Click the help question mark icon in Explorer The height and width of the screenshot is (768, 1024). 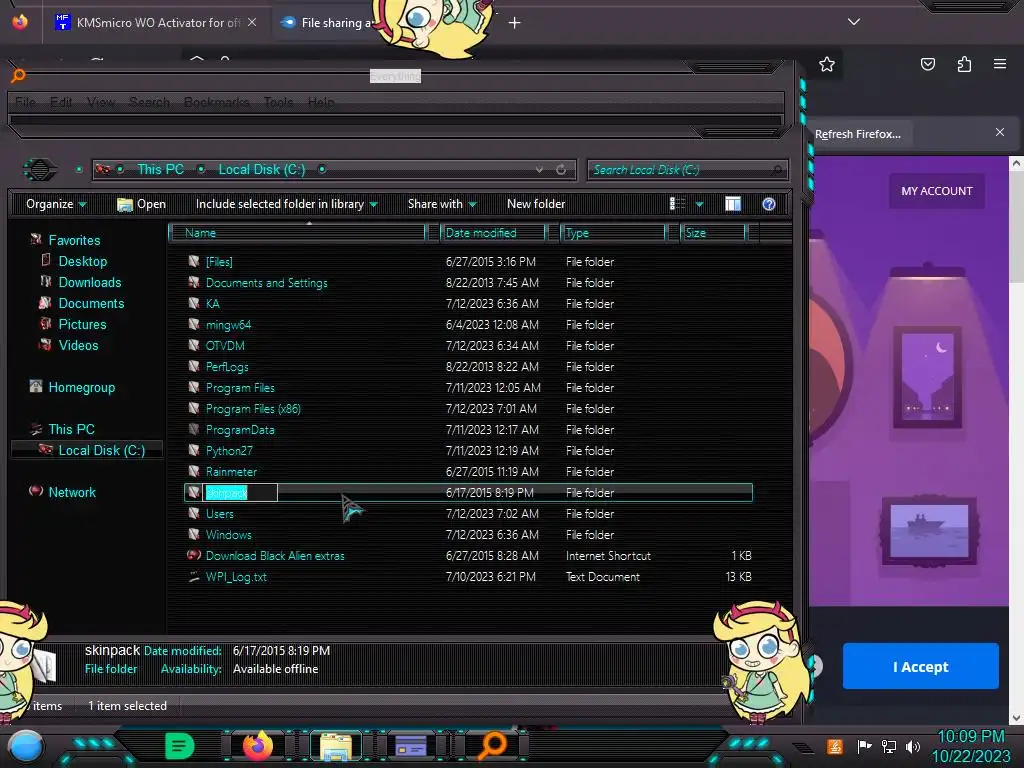[769, 204]
